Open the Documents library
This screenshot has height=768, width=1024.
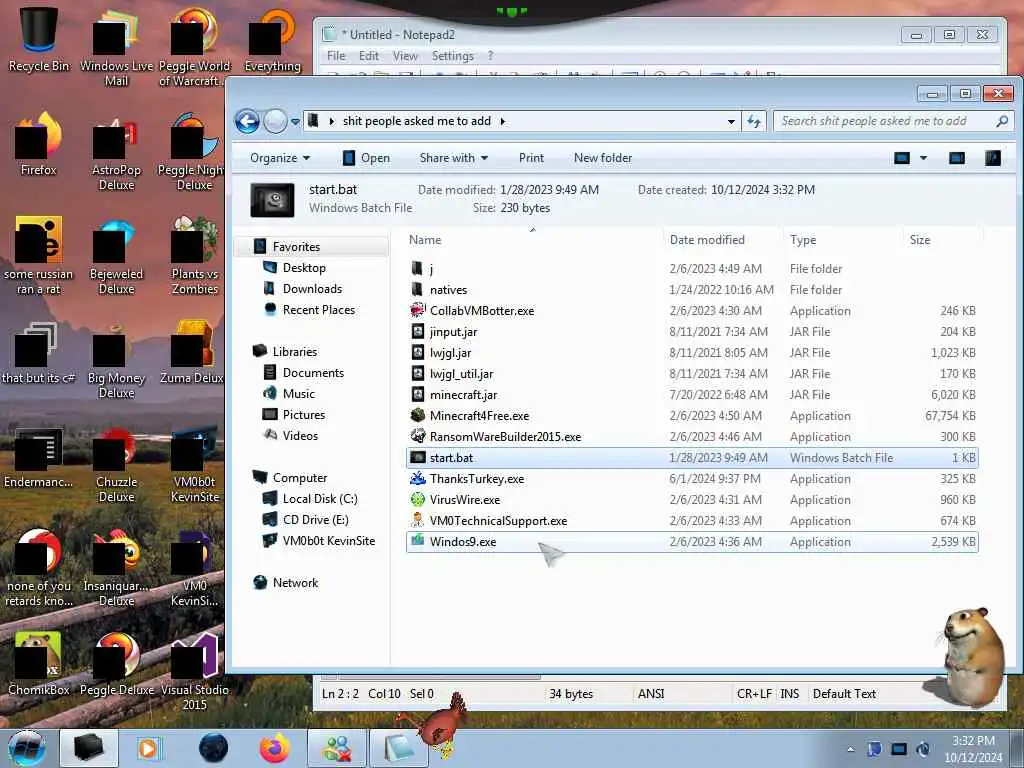(313, 372)
